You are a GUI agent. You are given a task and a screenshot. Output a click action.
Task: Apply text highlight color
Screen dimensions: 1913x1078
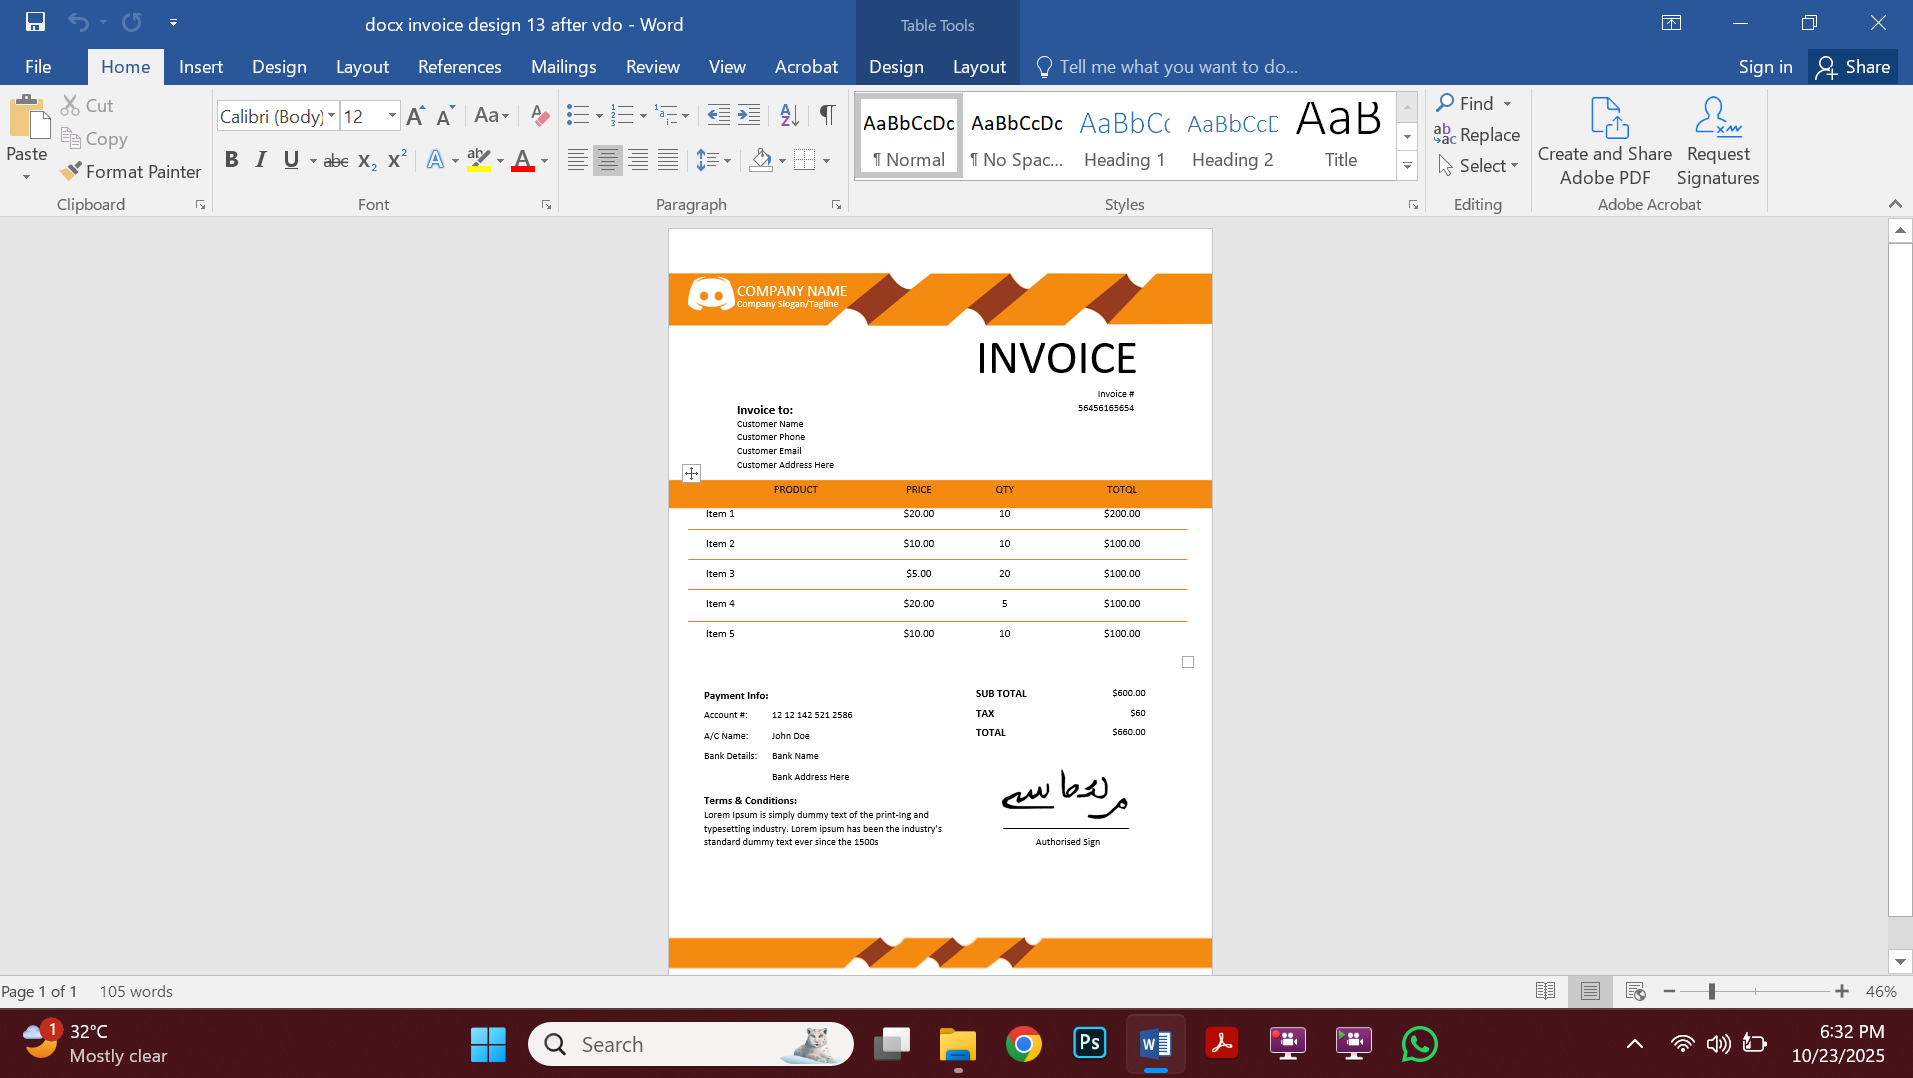click(480, 159)
